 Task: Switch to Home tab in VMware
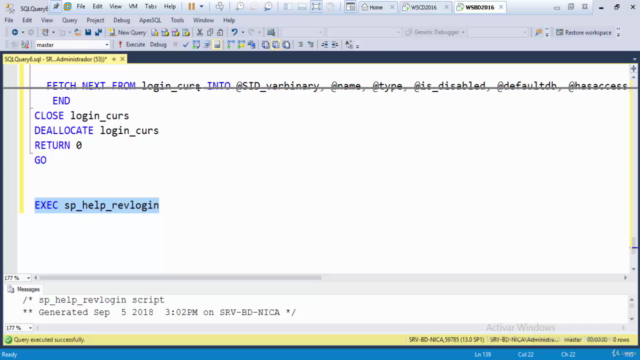pyautogui.click(x=376, y=7)
